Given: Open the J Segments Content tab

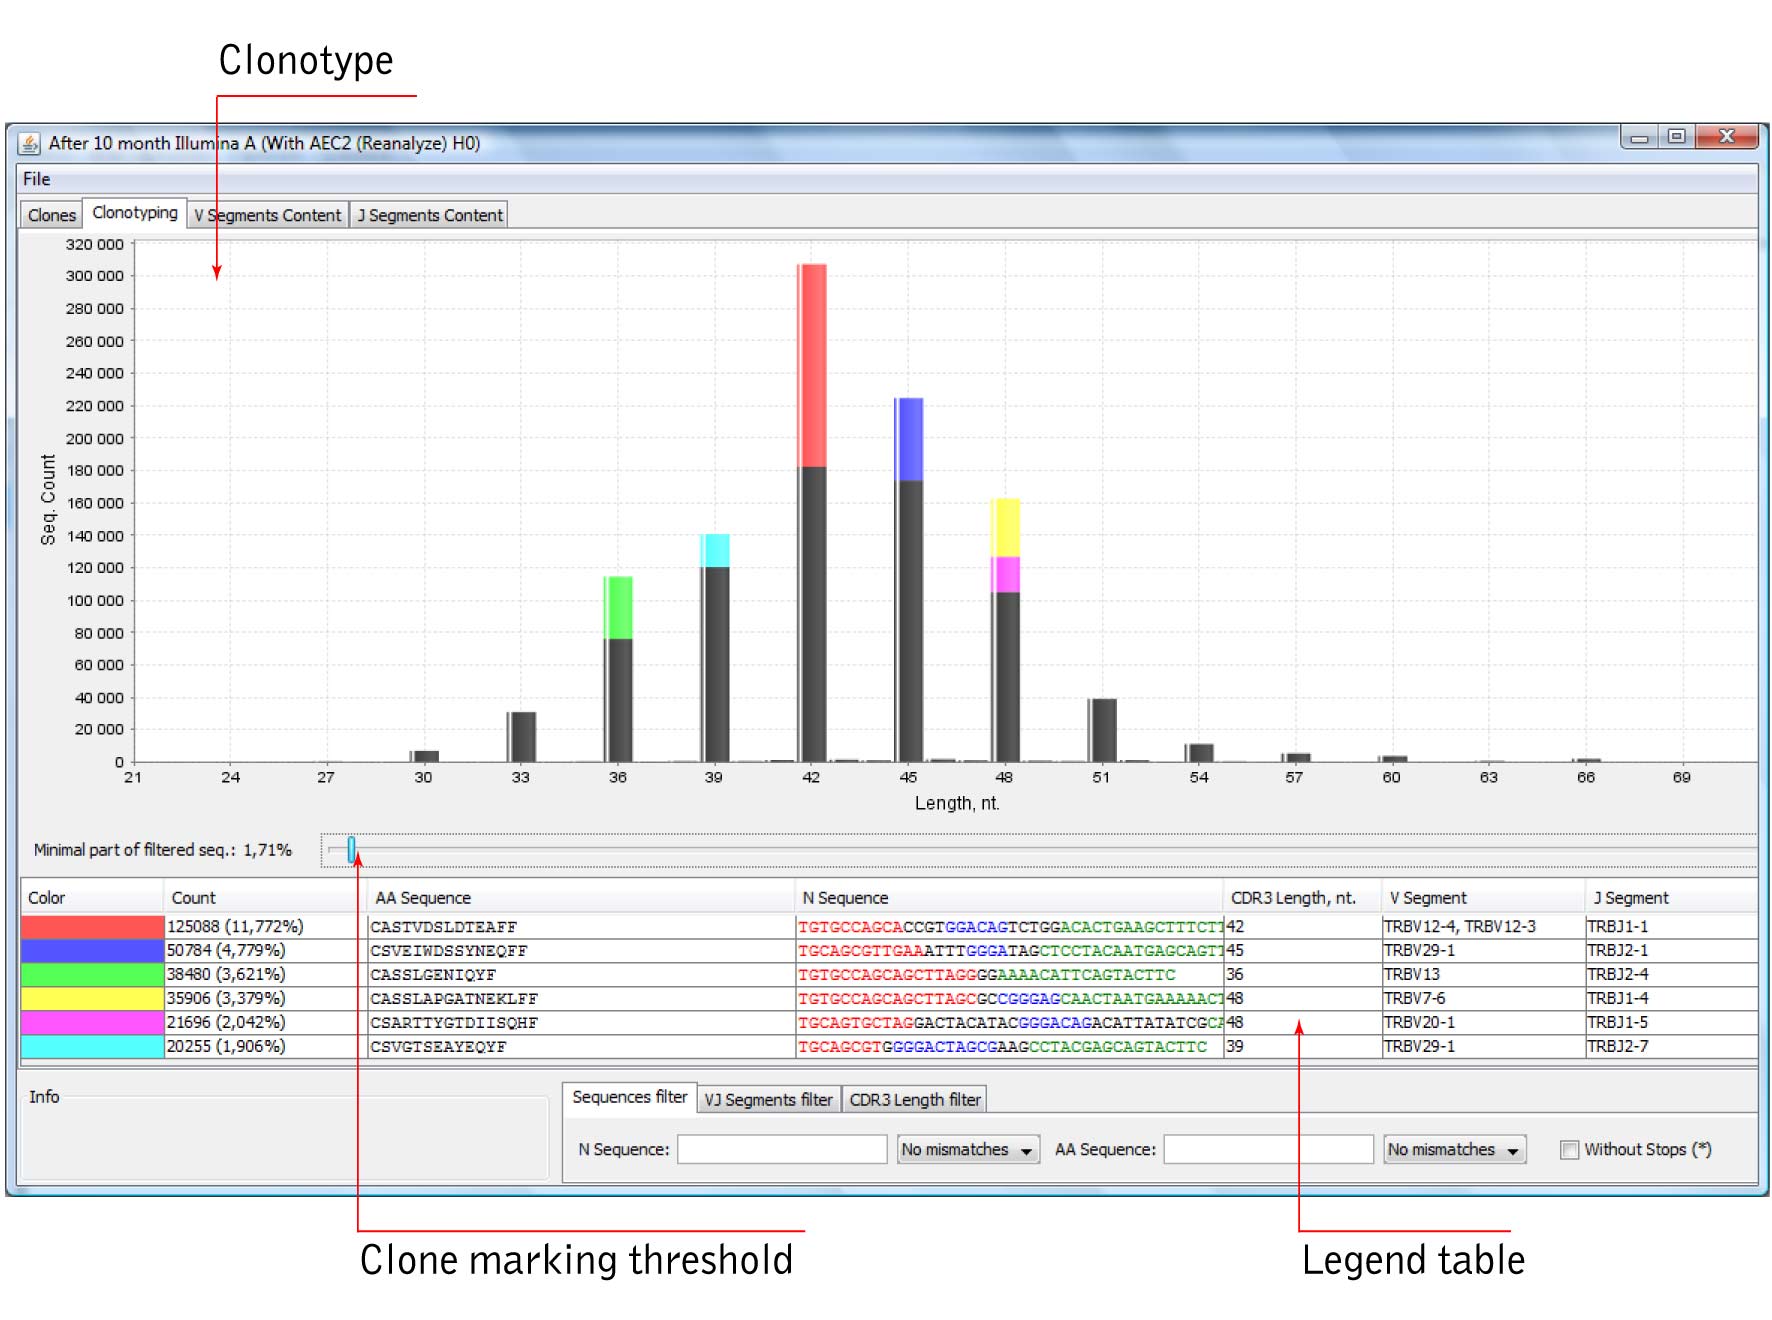Looking at the screenshot, I should [x=430, y=215].
